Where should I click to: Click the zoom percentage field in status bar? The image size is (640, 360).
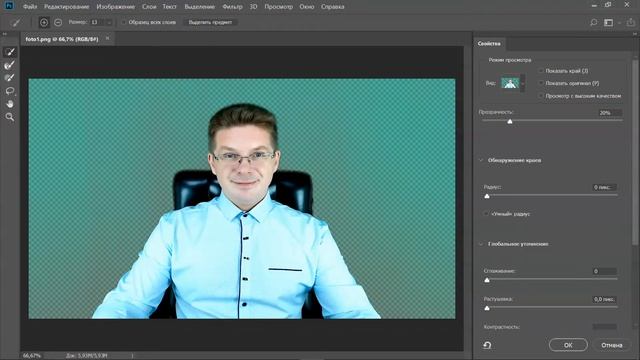[x=31, y=356]
